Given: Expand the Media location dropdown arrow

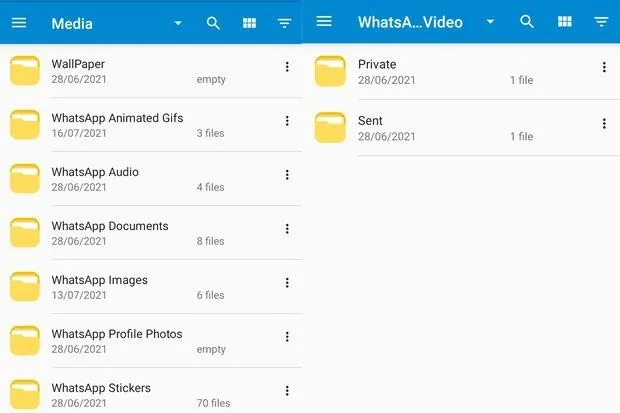Looking at the screenshot, I should [x=178, y=23].
